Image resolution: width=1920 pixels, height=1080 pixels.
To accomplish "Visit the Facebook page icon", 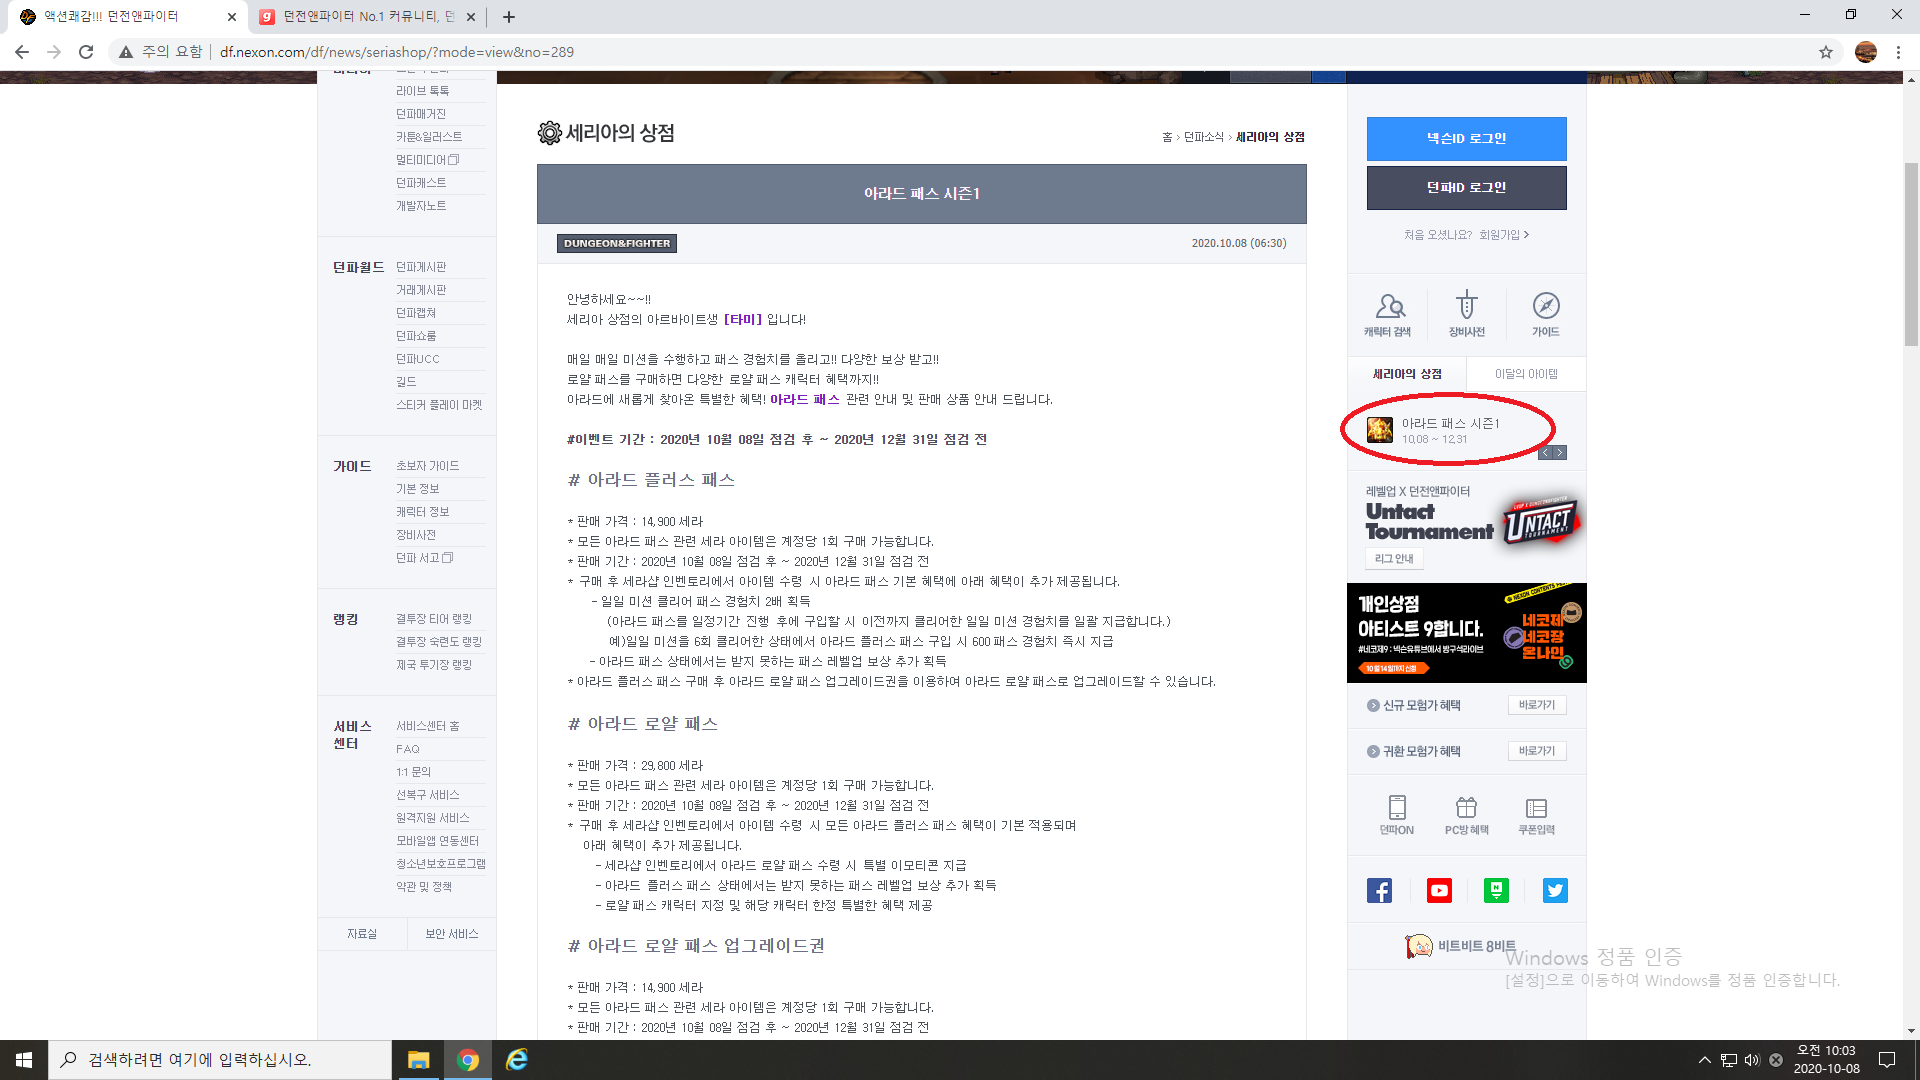I will pyautogui.click(x=1379, y=890).
